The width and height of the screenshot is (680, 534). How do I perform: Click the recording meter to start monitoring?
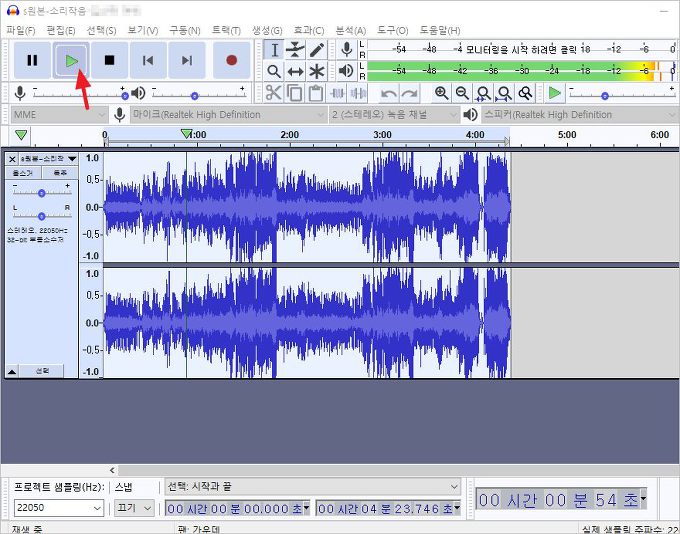[521, 49]
